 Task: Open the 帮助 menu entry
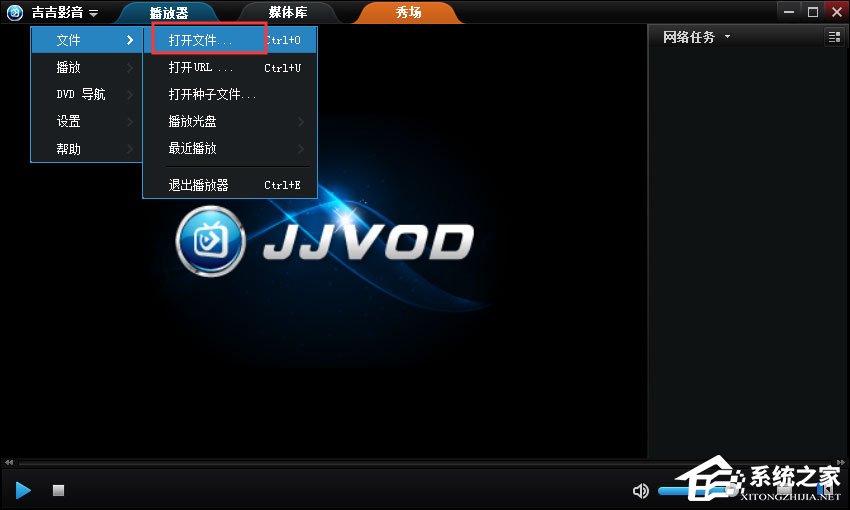coord(87,149)
